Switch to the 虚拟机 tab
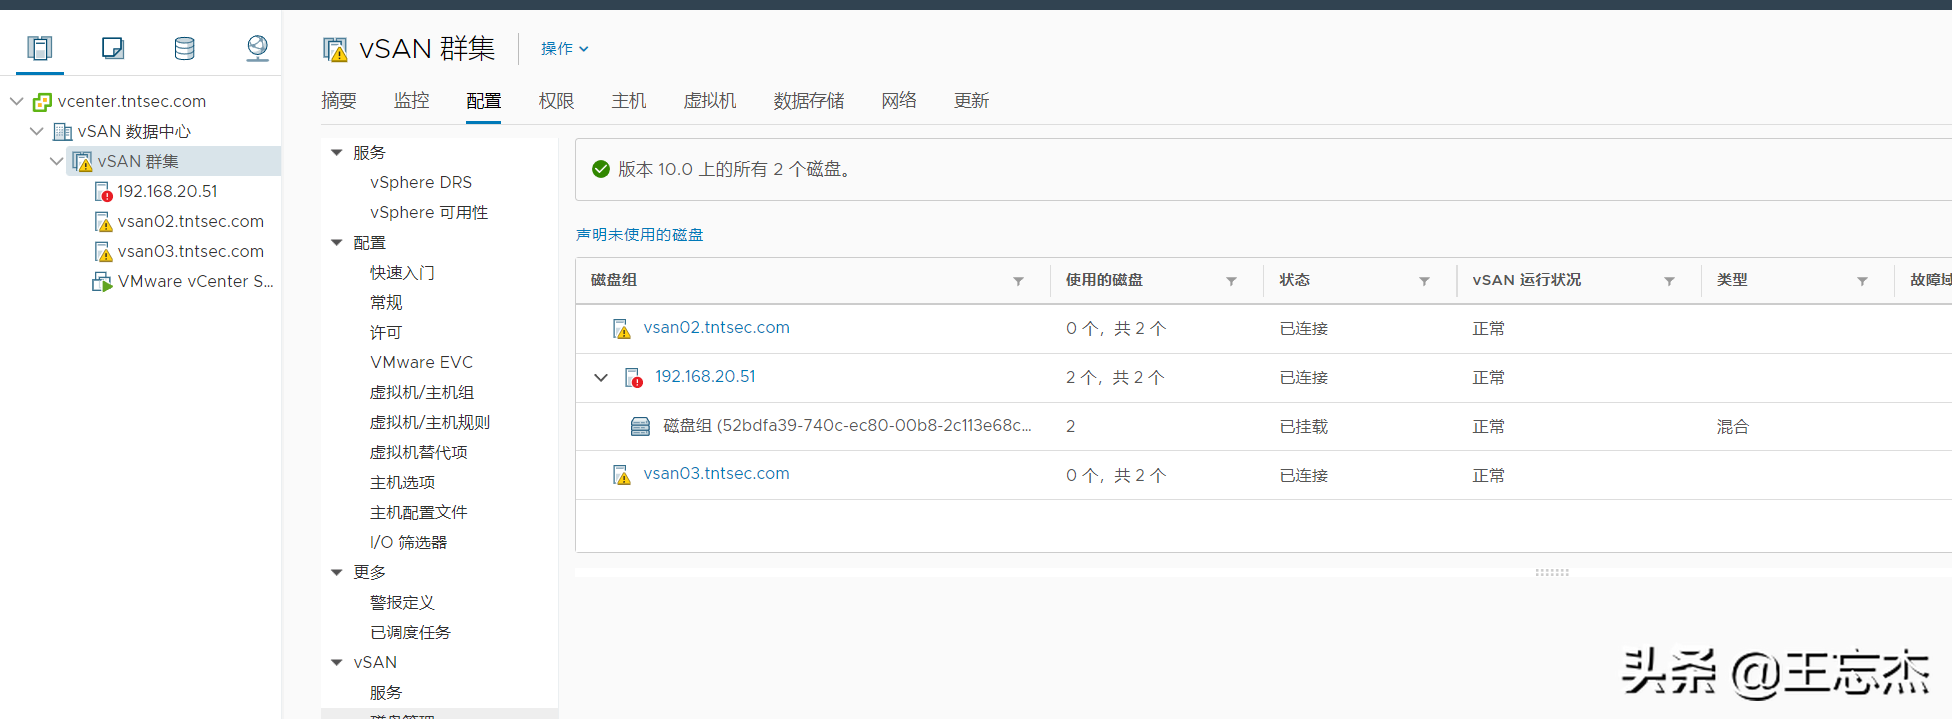 710,100
